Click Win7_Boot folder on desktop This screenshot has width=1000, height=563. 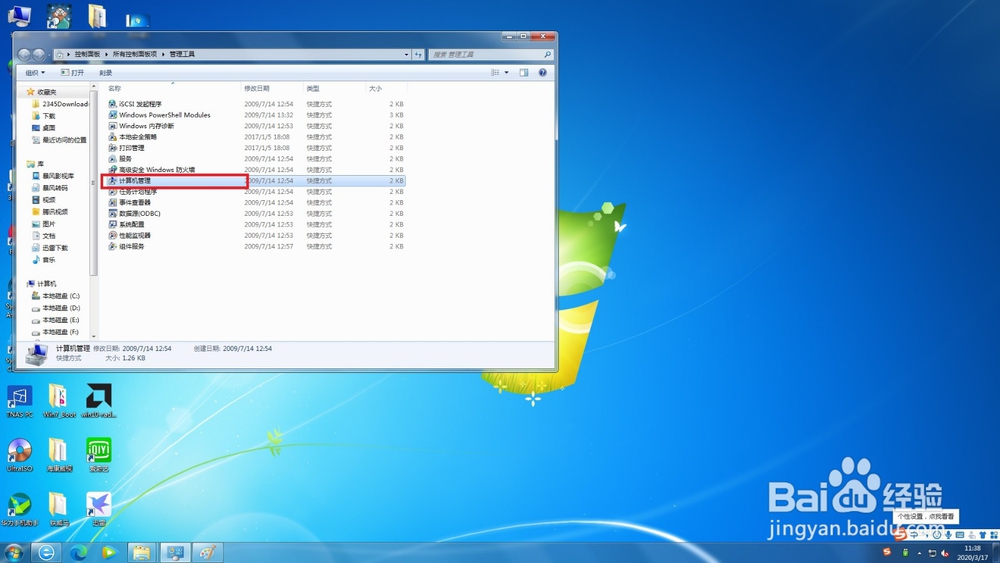tap(59, 402)
